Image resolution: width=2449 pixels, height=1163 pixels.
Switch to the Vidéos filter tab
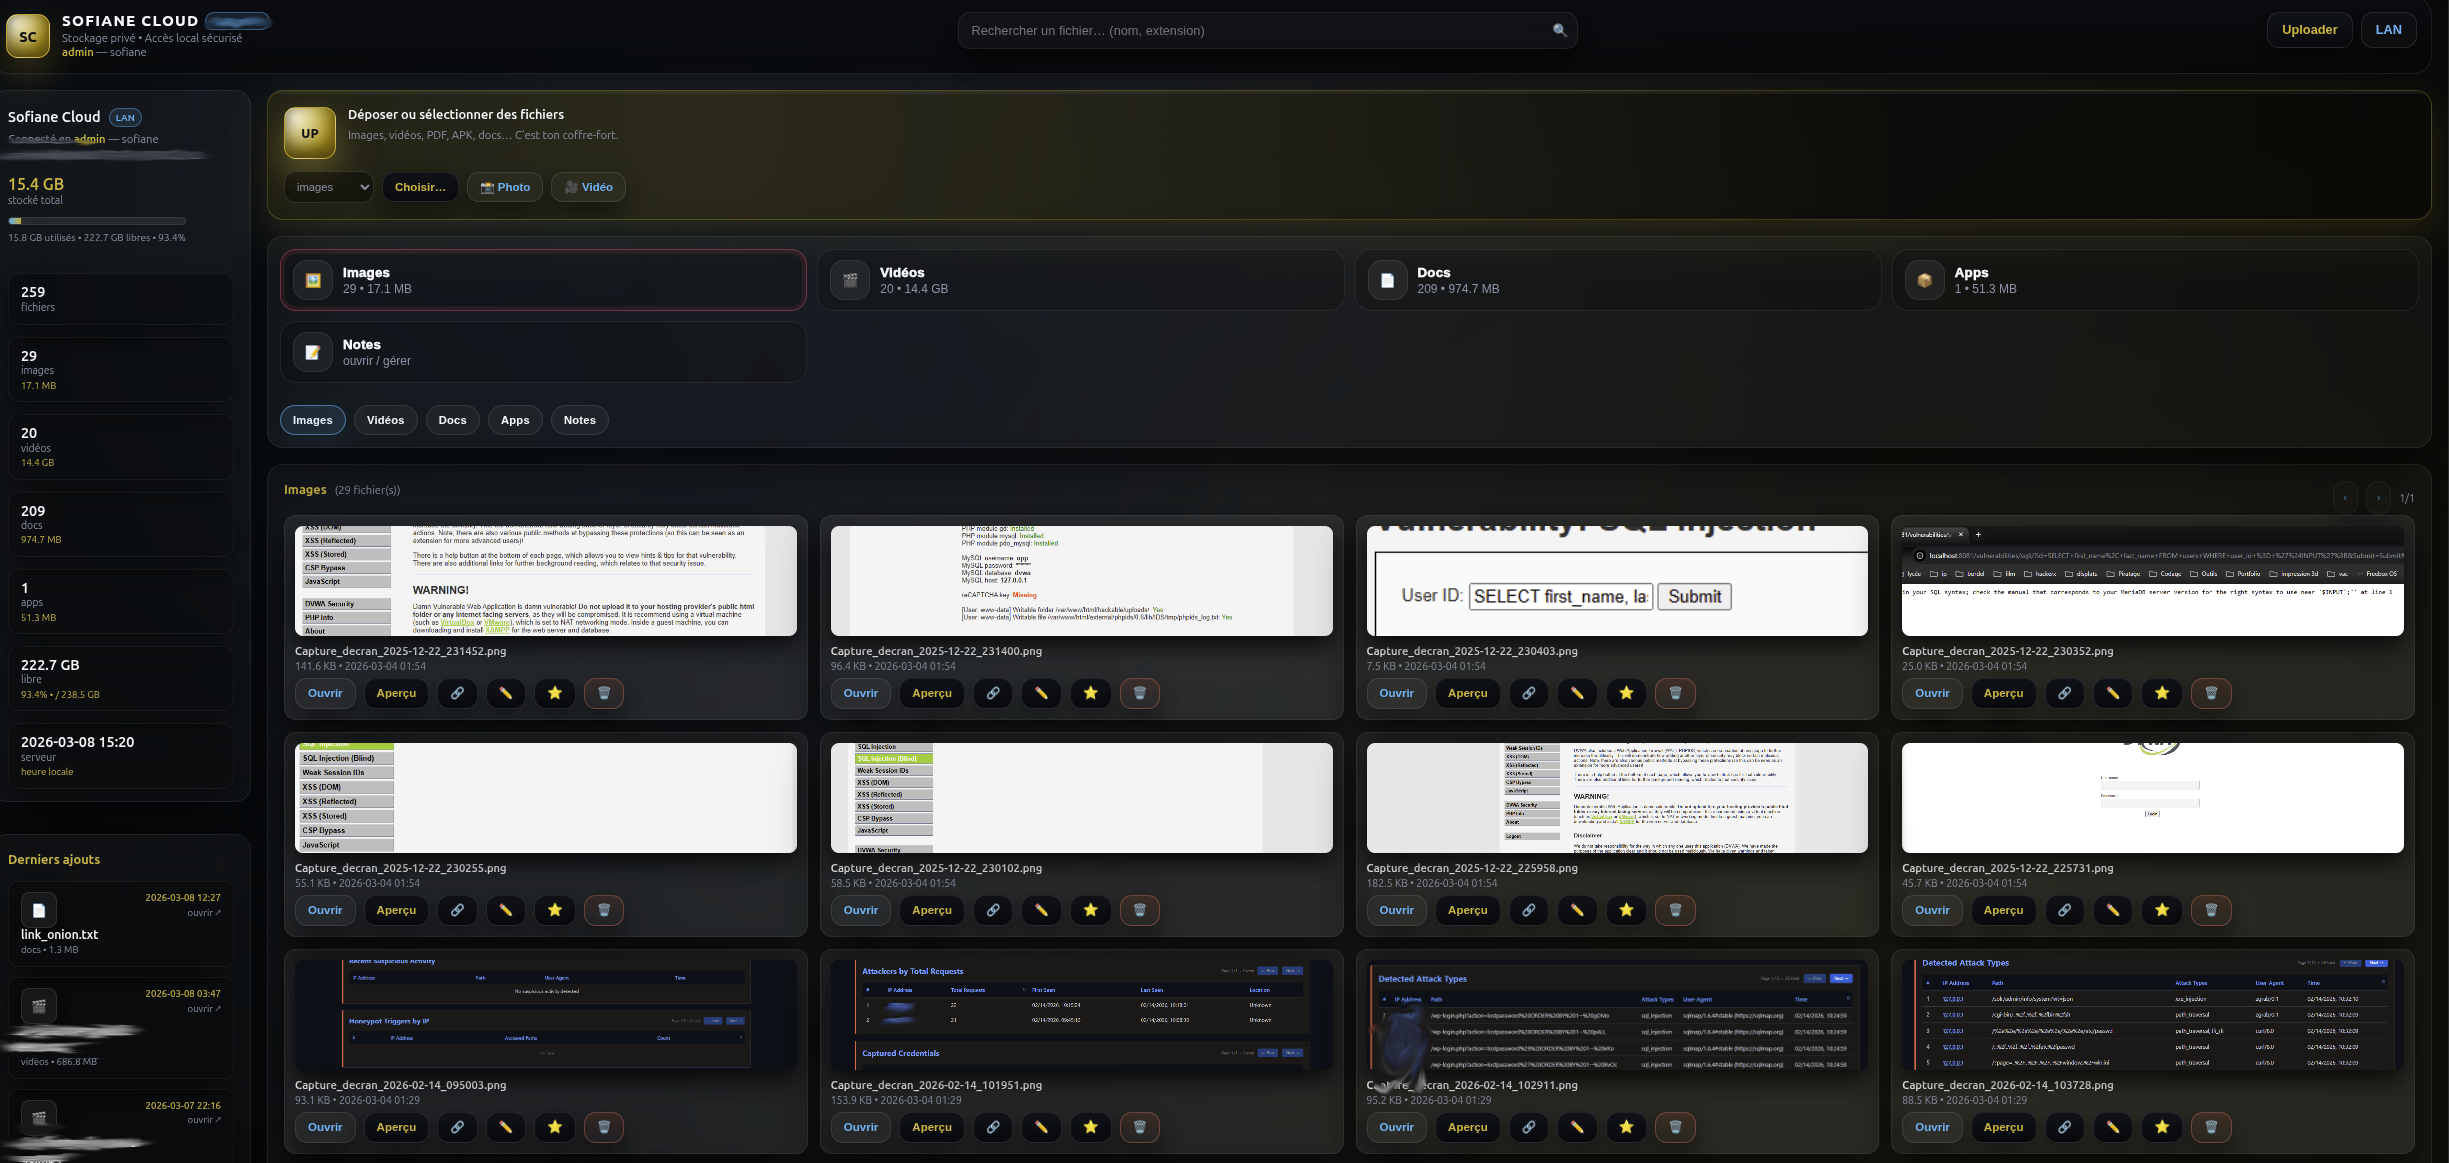click(385, 420)
